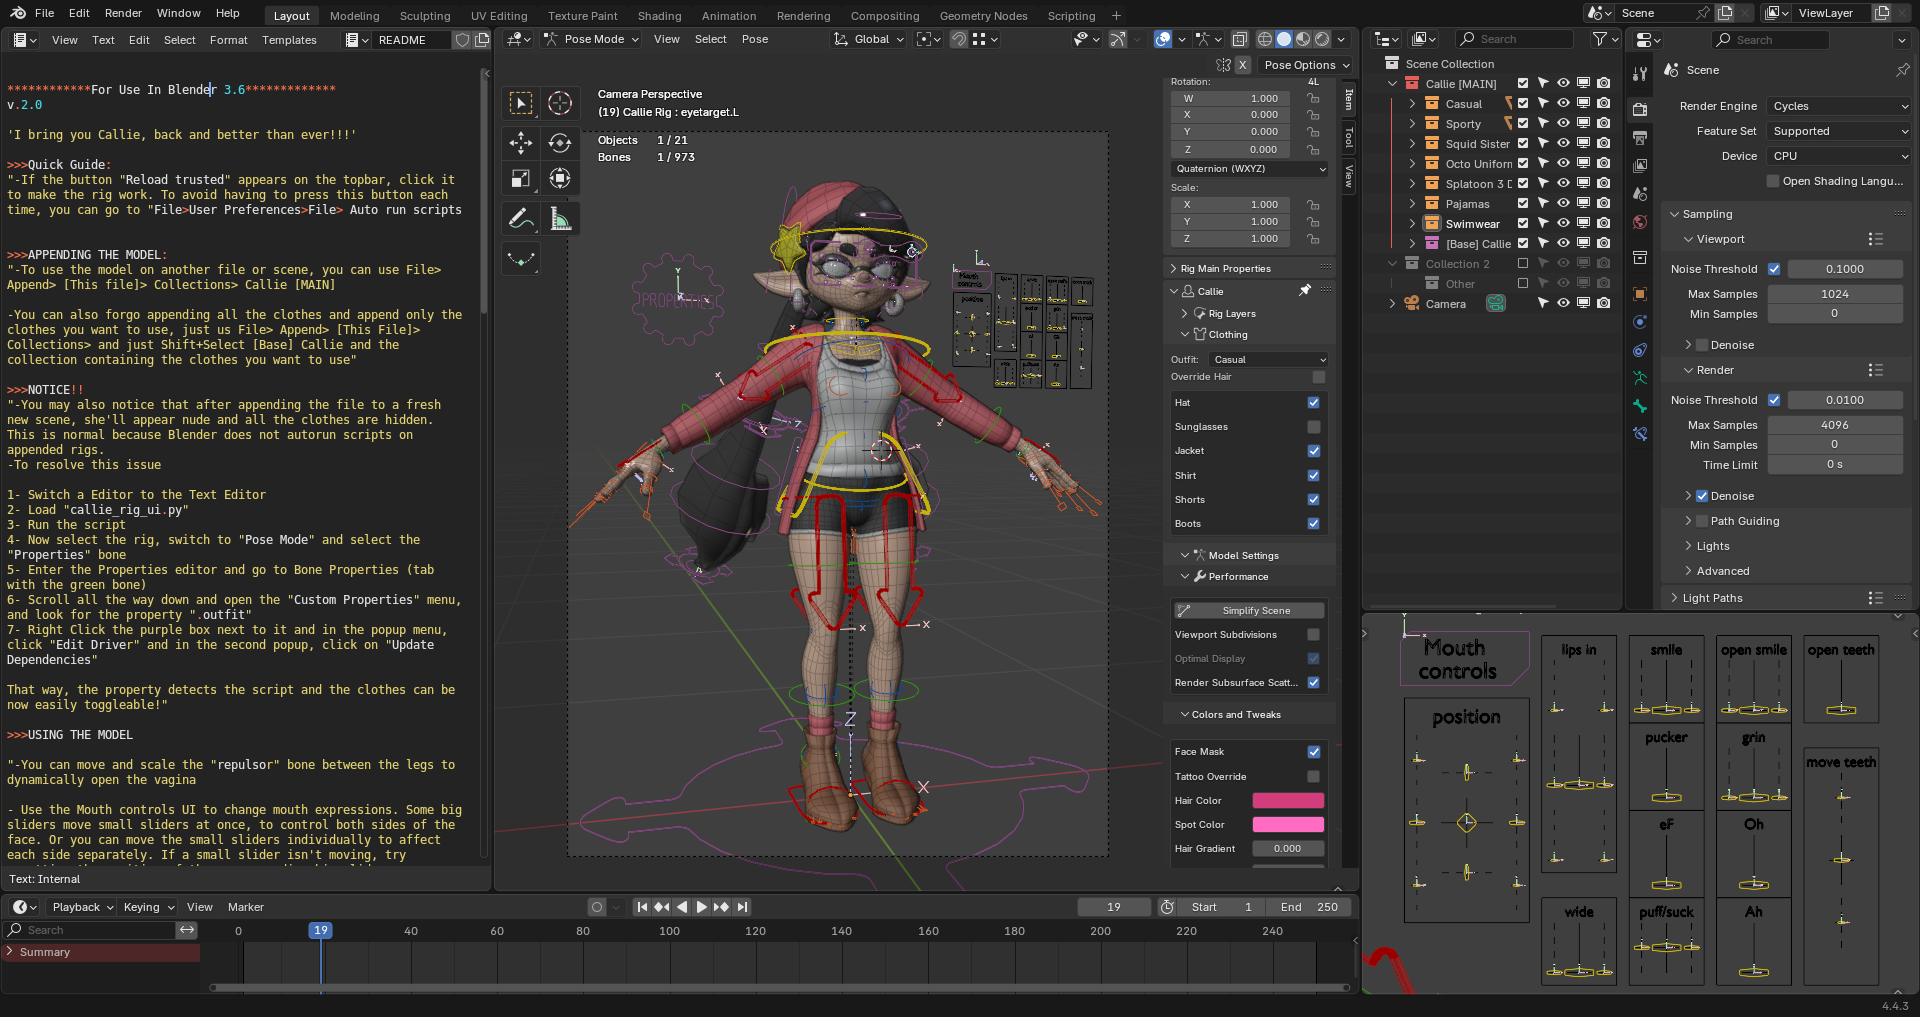
Task: Open the Object properties tab
Action: click(1640, 294)
